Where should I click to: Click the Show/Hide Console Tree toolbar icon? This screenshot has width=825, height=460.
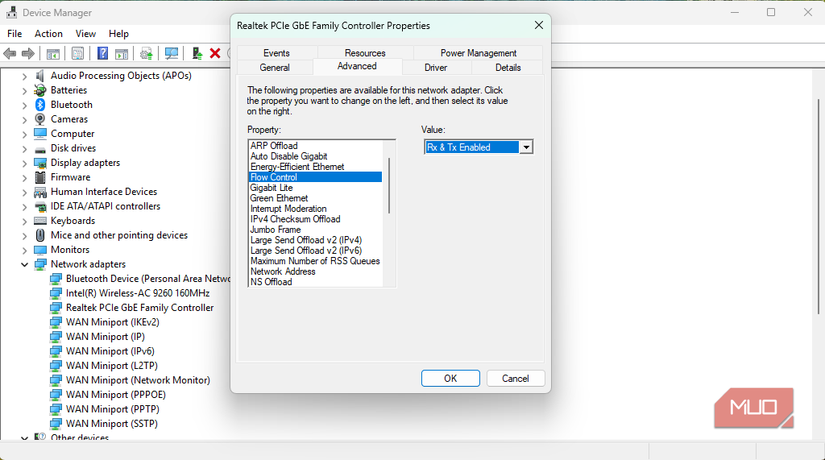[x=53, y=53]
